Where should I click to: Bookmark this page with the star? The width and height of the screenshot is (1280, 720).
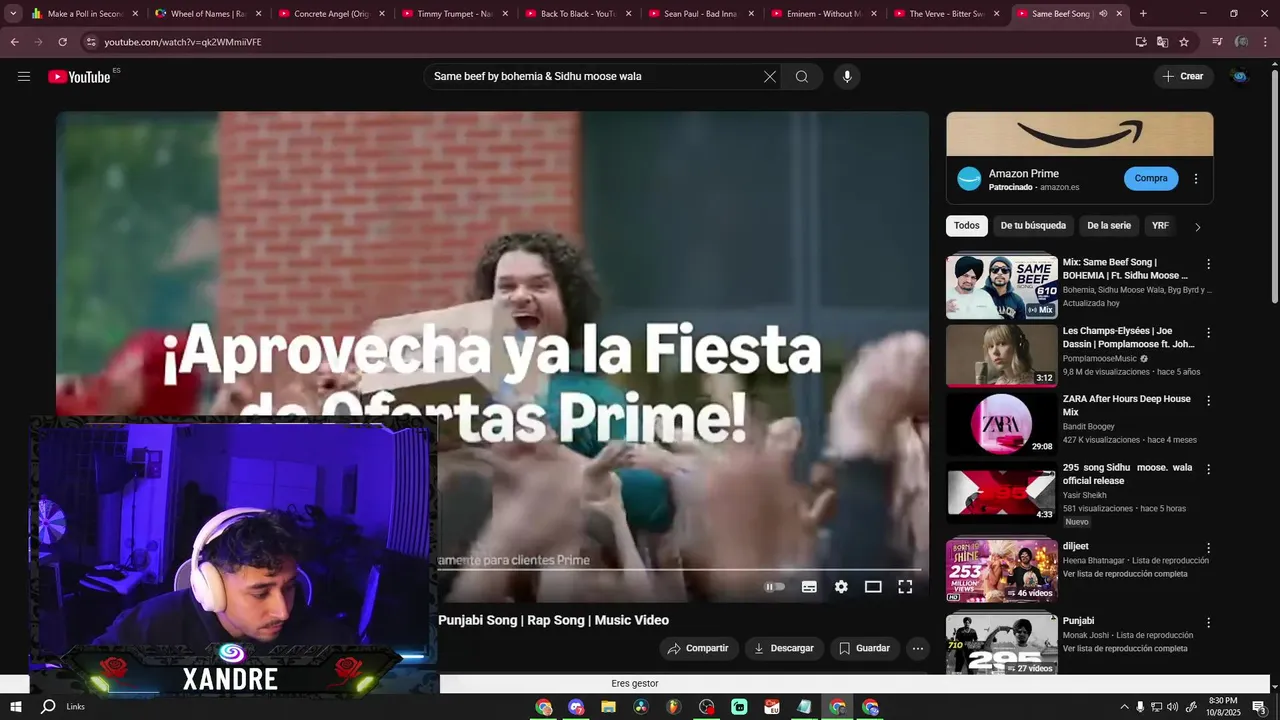click(1184, 42)
